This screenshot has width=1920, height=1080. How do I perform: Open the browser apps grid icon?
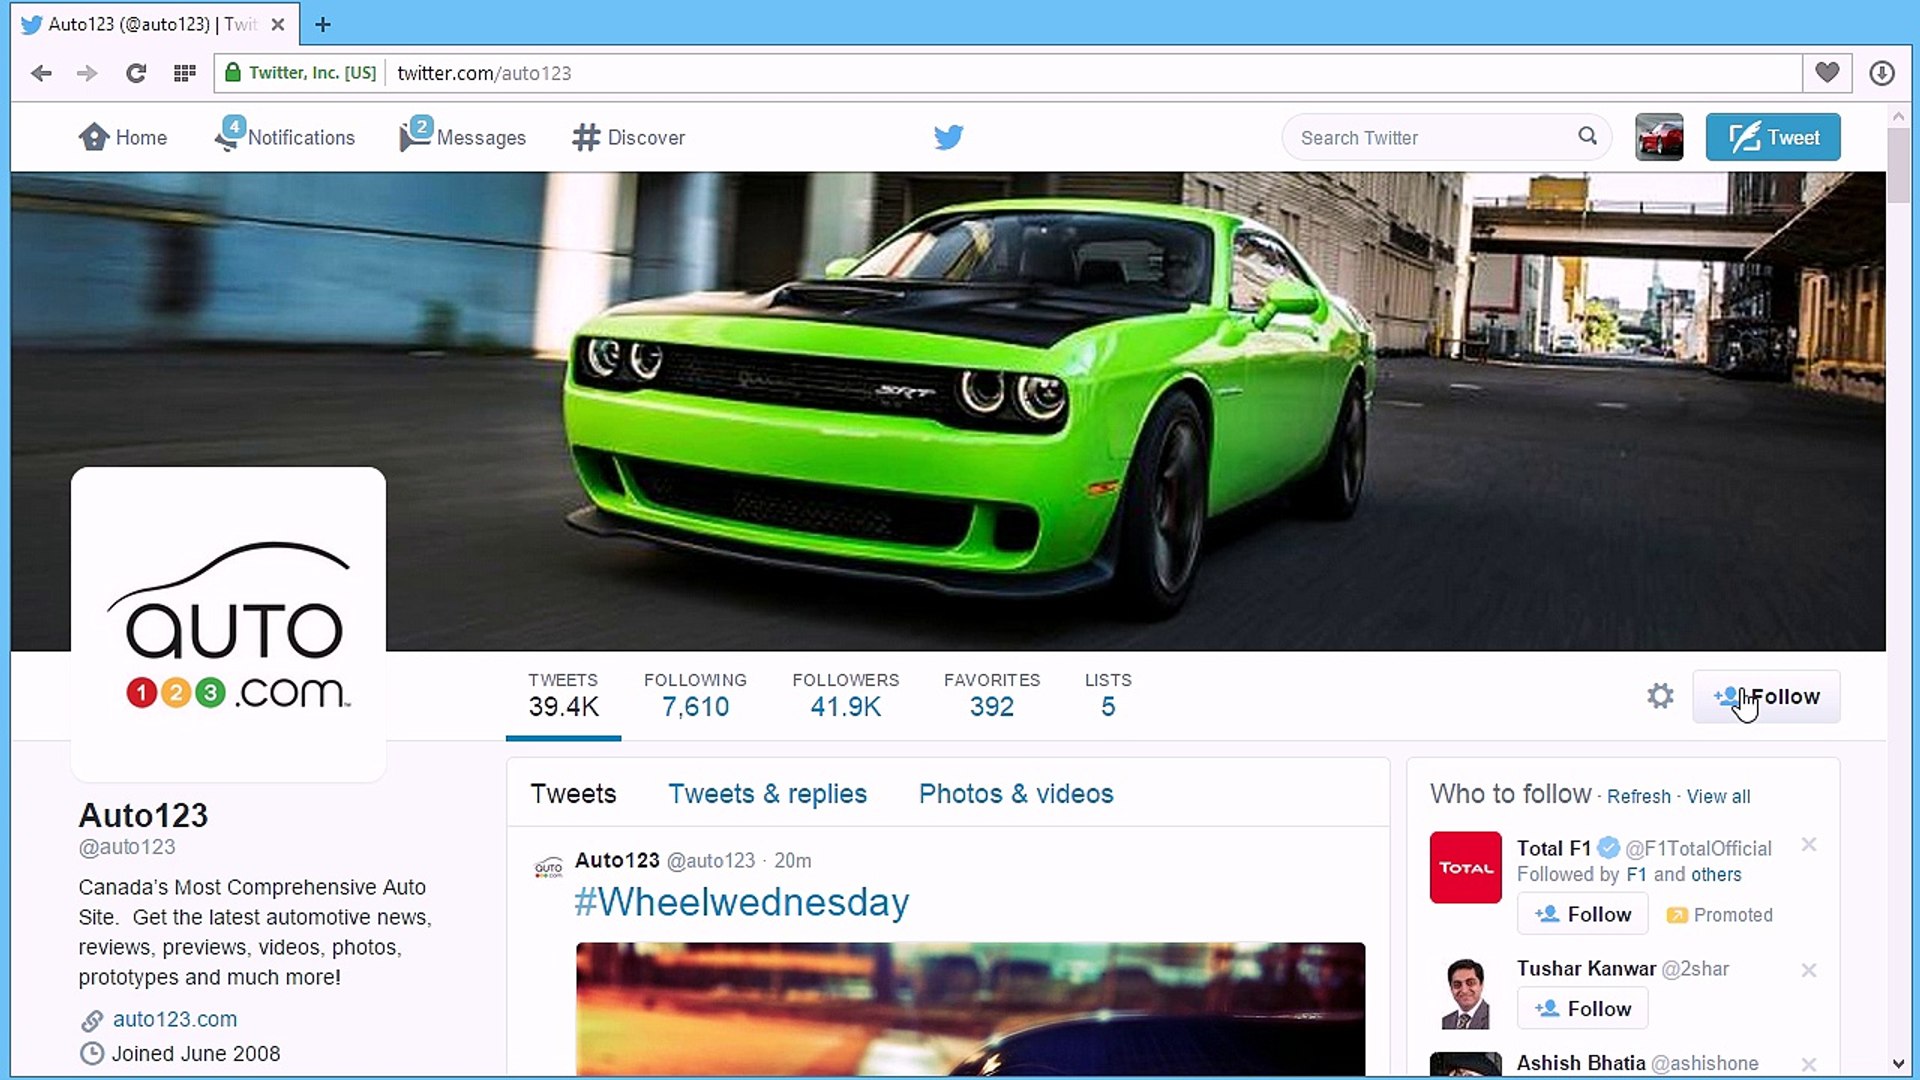185,73
